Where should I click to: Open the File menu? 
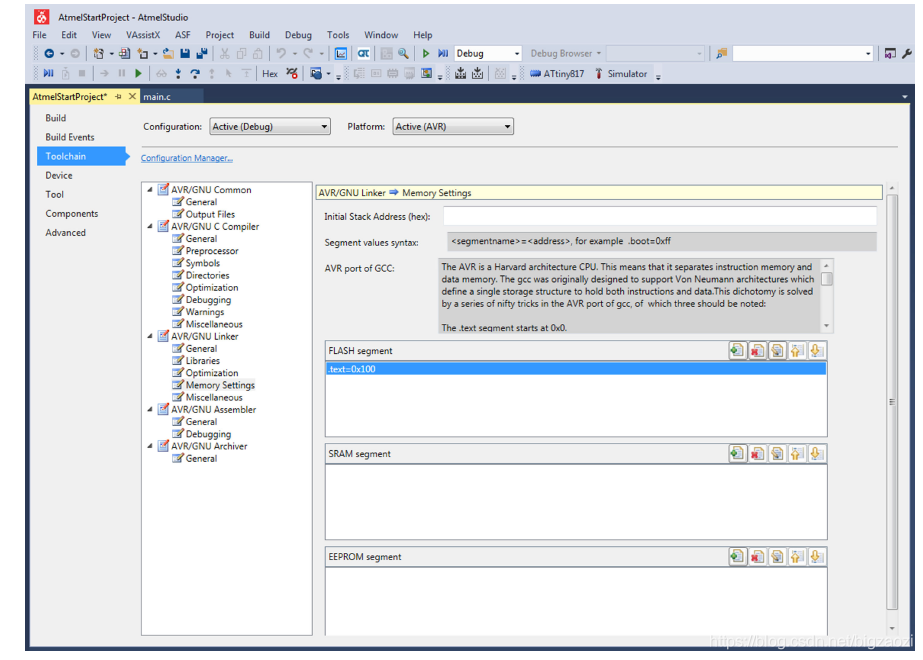(39, 35)
